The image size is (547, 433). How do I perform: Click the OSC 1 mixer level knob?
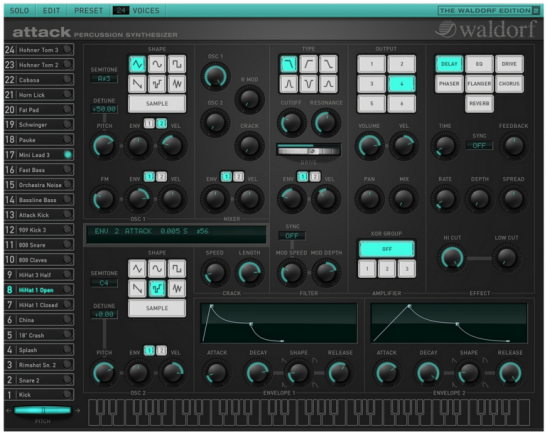pos(215,76)
